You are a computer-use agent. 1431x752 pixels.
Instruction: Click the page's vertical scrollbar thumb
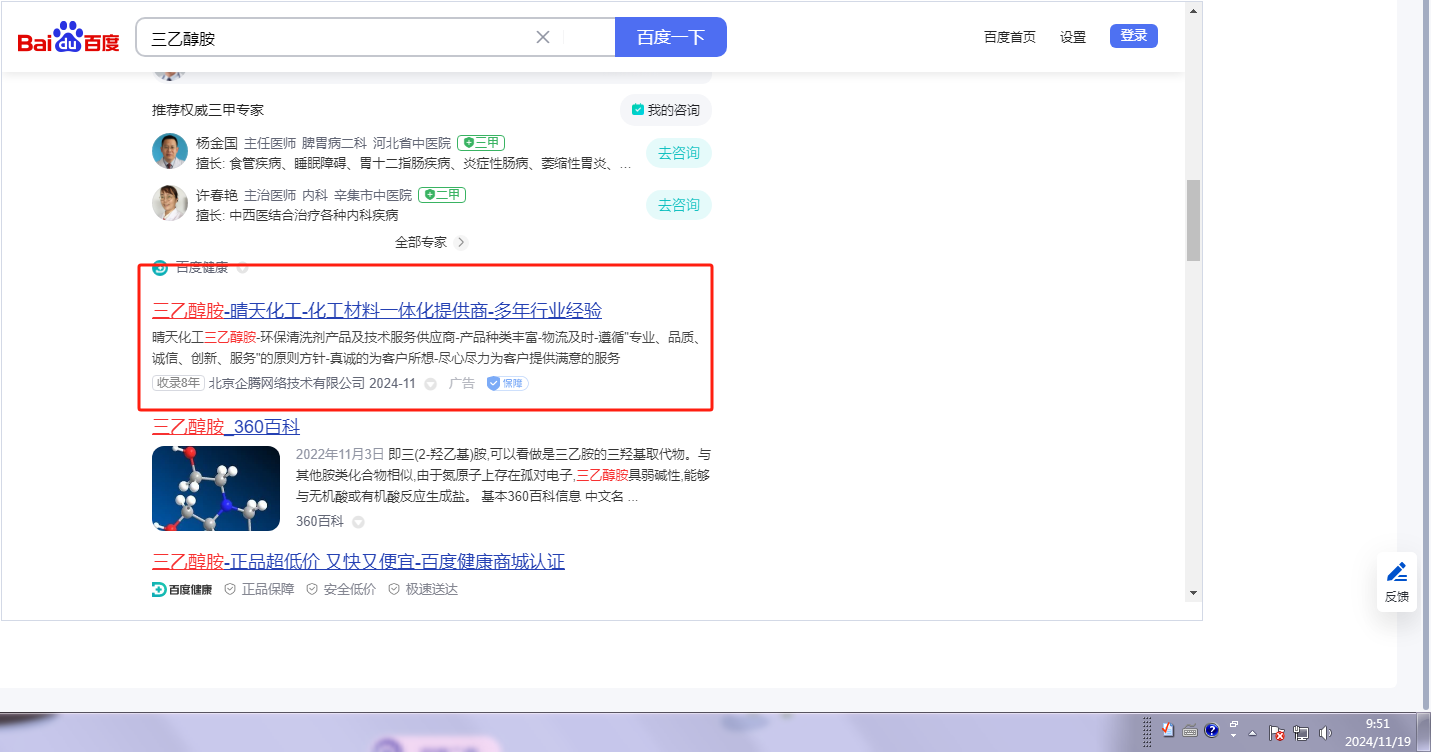click(x=1193, y=220)
